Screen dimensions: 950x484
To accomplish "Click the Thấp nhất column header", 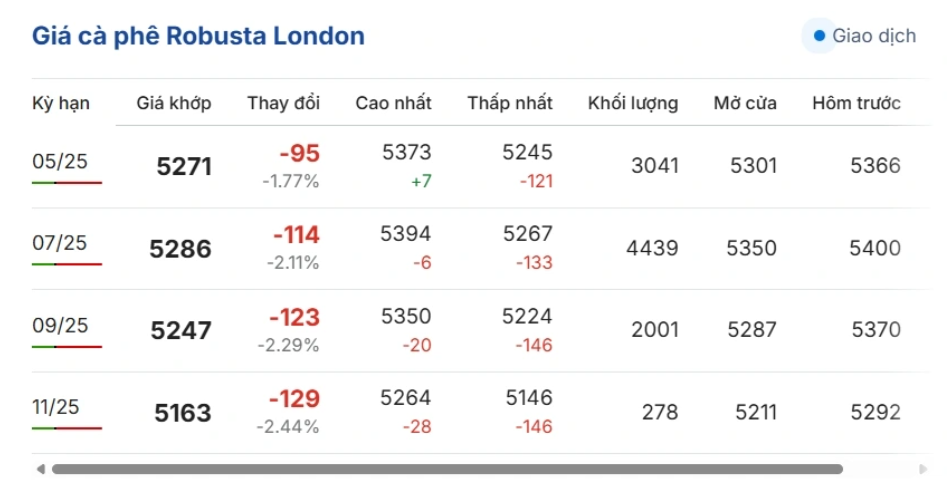I will pos(510,103).
